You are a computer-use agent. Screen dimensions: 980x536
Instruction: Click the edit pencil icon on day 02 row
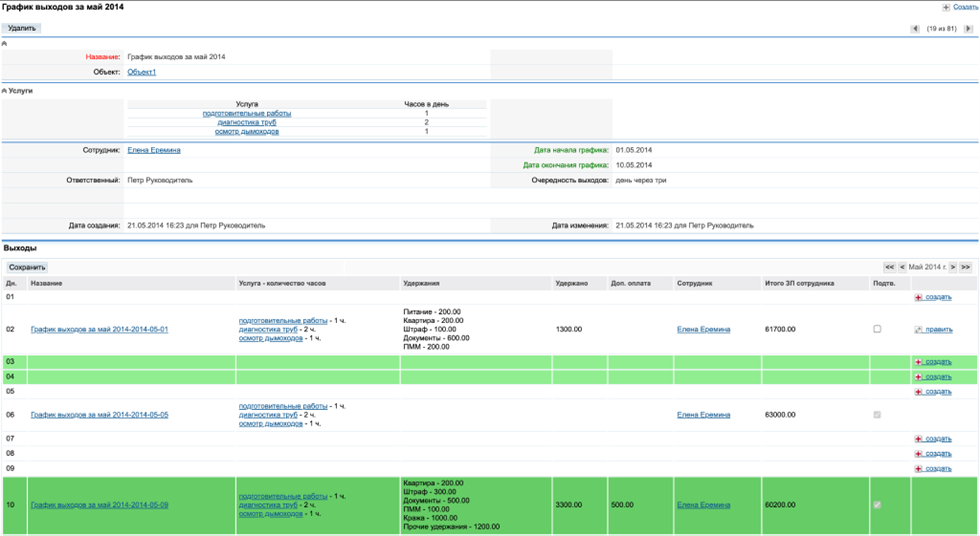click(x=919, y=329)
